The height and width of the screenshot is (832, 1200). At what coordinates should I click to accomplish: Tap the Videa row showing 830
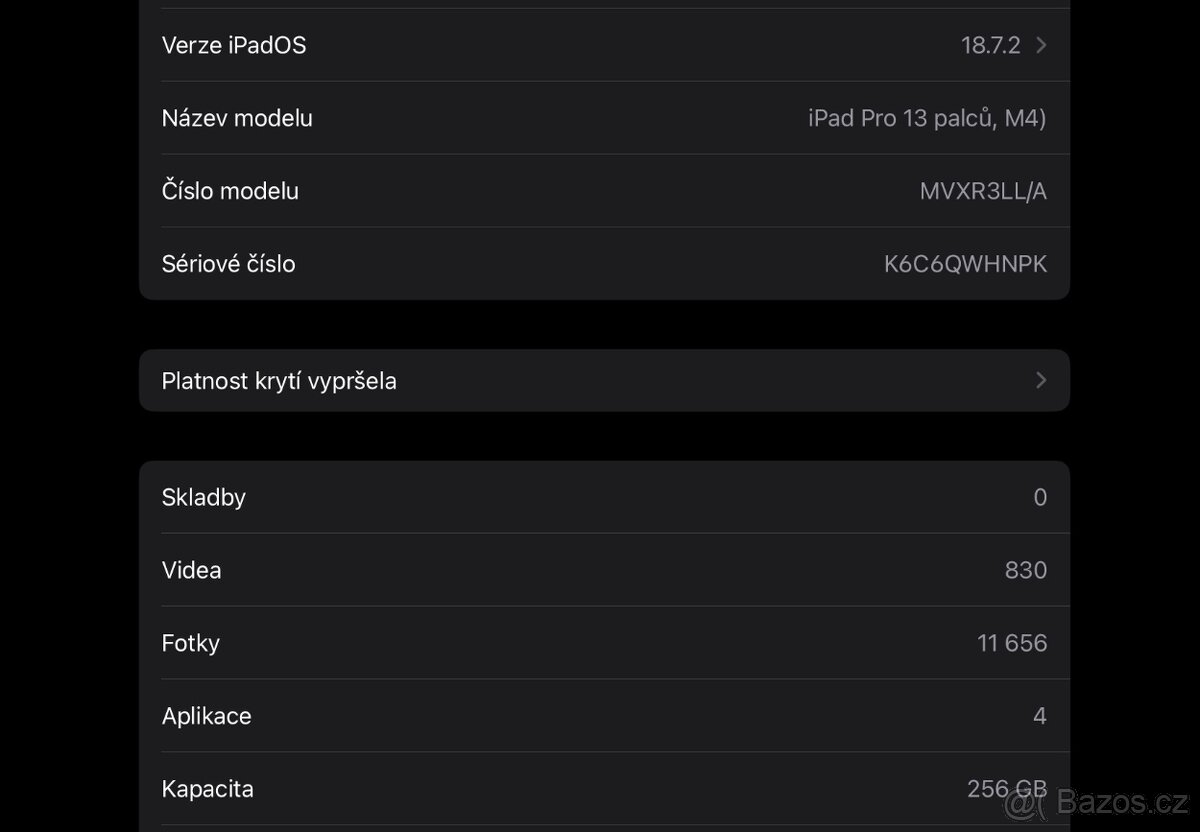(x=600, y=570)
